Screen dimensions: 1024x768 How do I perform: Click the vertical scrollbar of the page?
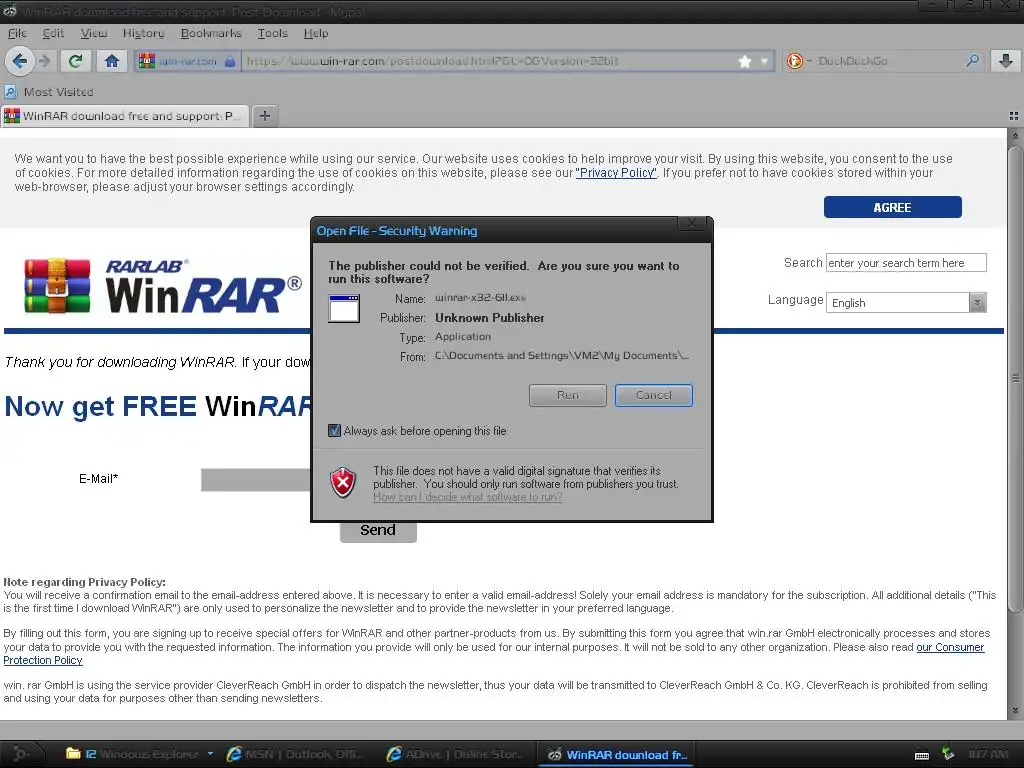click(x=1015, y=379)
